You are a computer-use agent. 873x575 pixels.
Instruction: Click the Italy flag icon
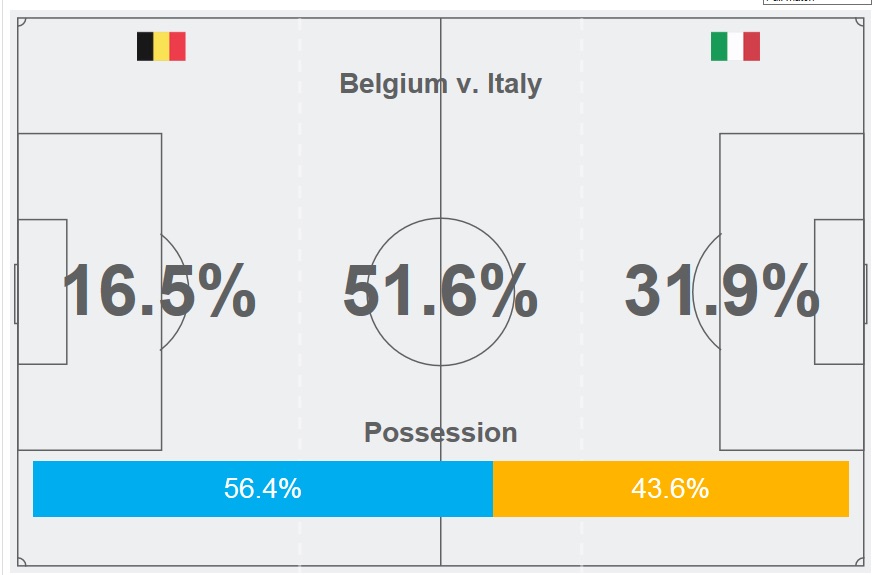(x=735, y=47)
